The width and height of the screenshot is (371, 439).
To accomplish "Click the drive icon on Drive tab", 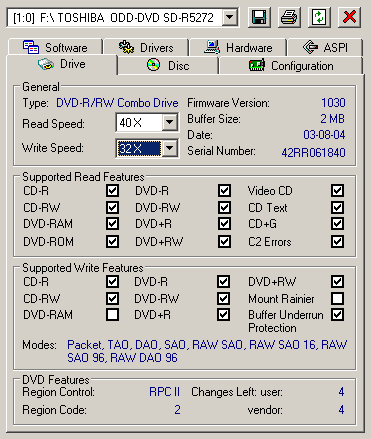I will pyautogui.click(x=46, y=64).
